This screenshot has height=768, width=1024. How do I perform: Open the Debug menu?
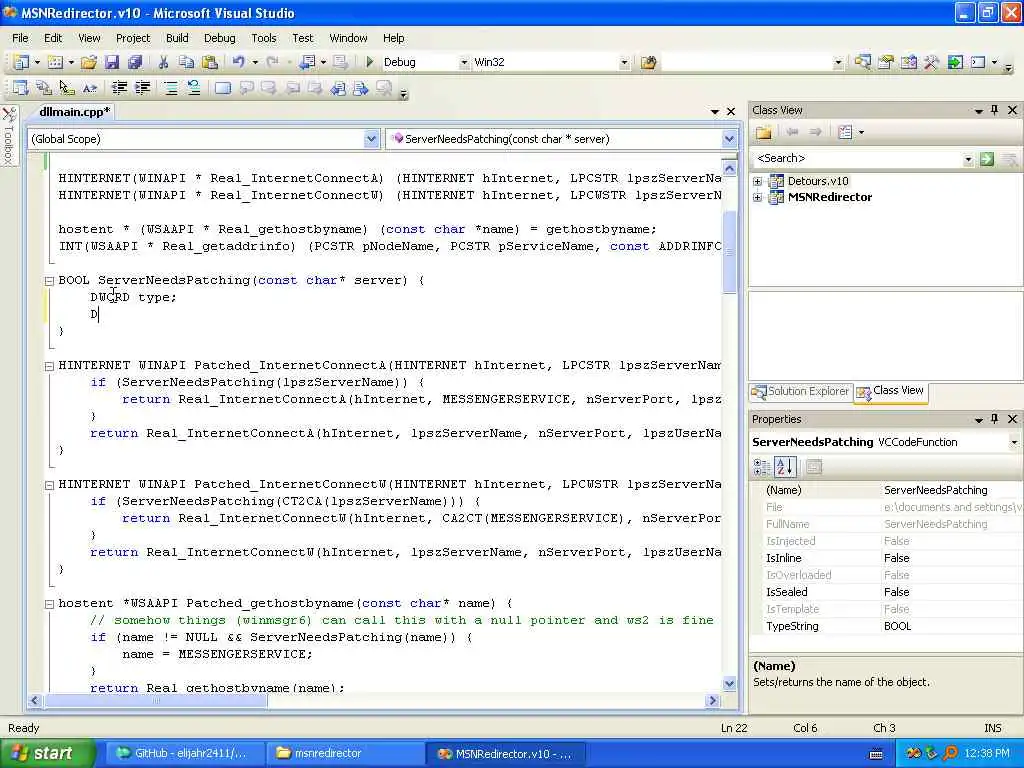pyautogui.click(x=219, y=38)
